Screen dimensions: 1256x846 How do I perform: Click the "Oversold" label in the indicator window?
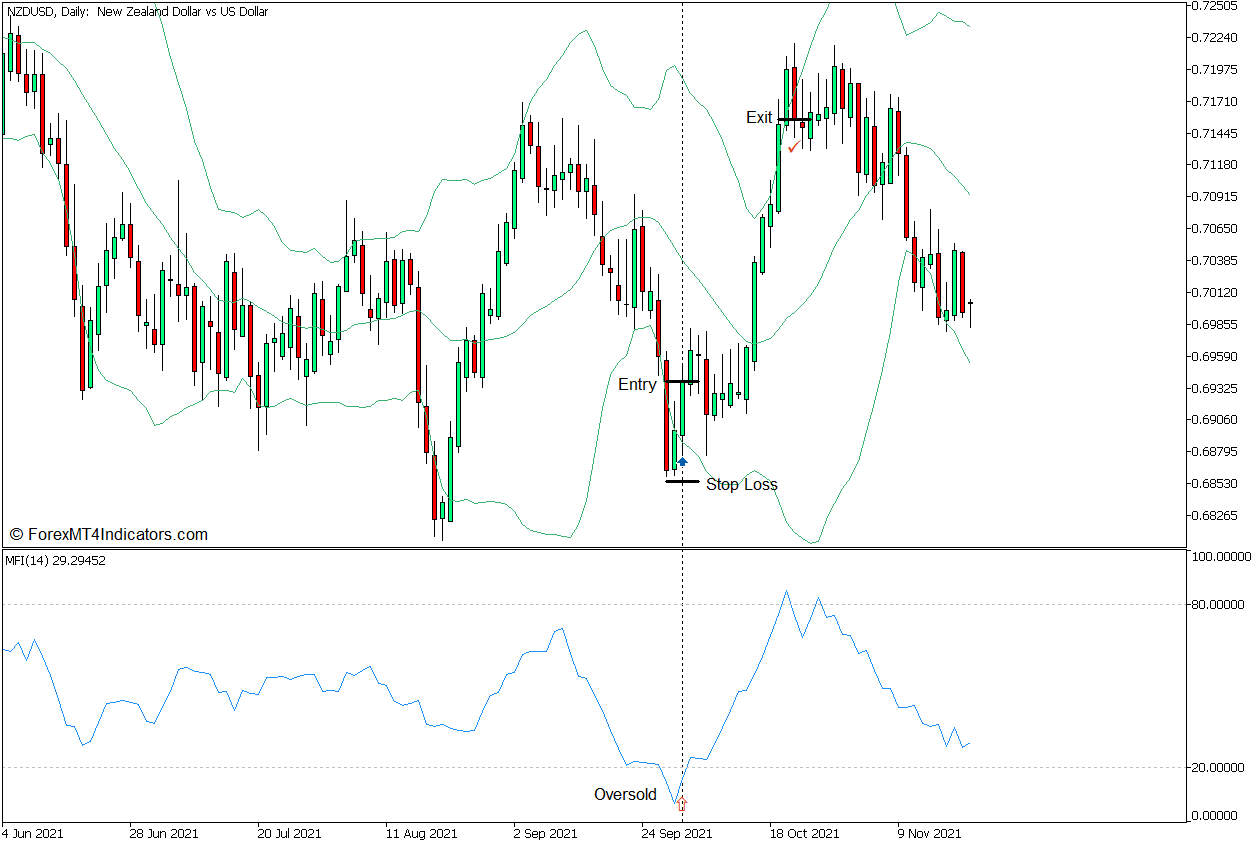(x=625, y=795)
